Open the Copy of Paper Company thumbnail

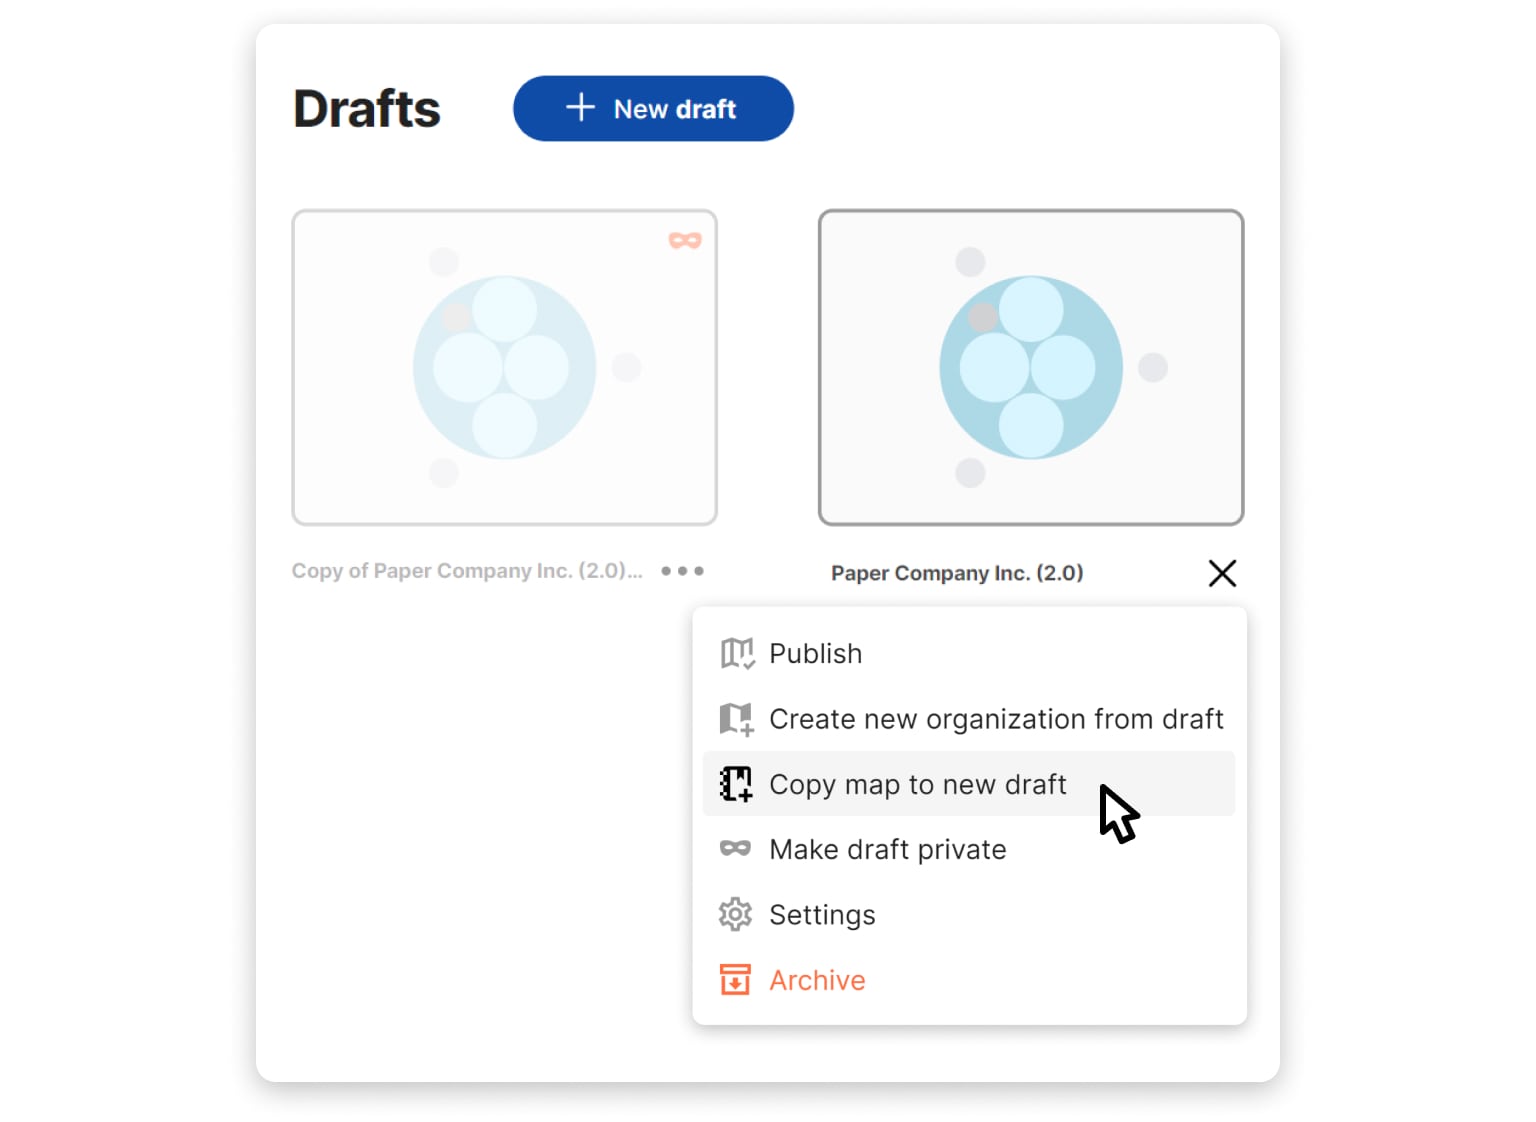pyautogui.click(x=504, y=367)
